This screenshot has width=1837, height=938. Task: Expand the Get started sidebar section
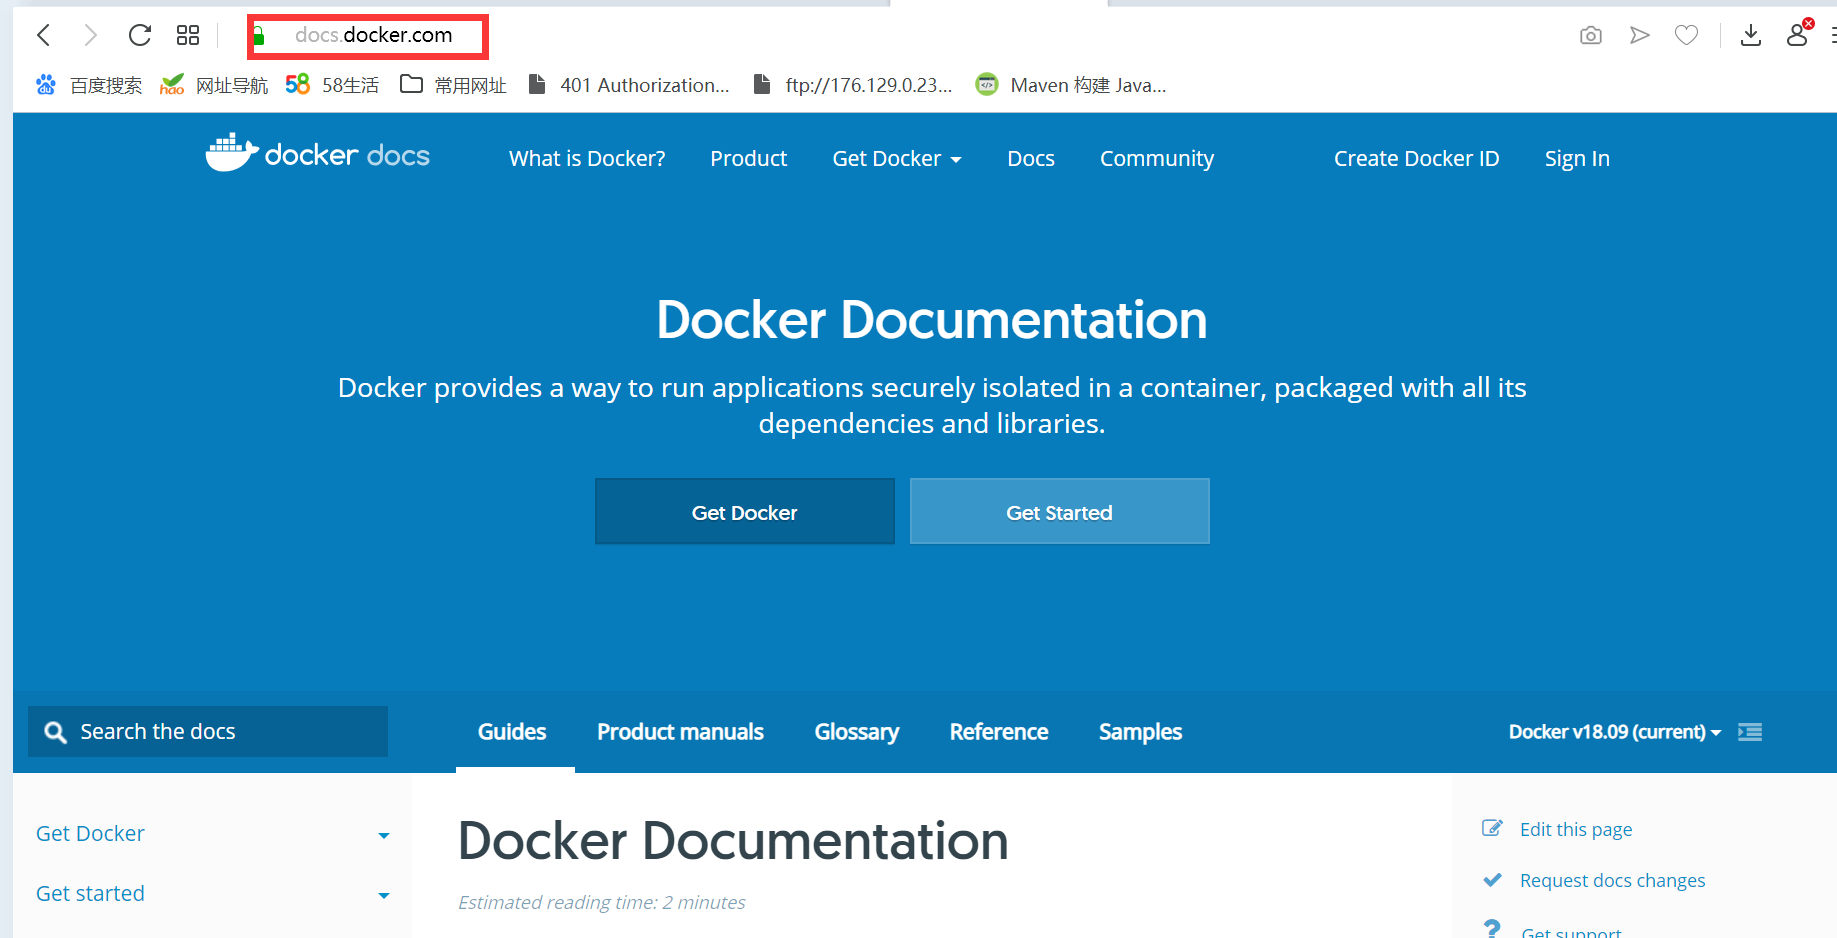(212, 894)
